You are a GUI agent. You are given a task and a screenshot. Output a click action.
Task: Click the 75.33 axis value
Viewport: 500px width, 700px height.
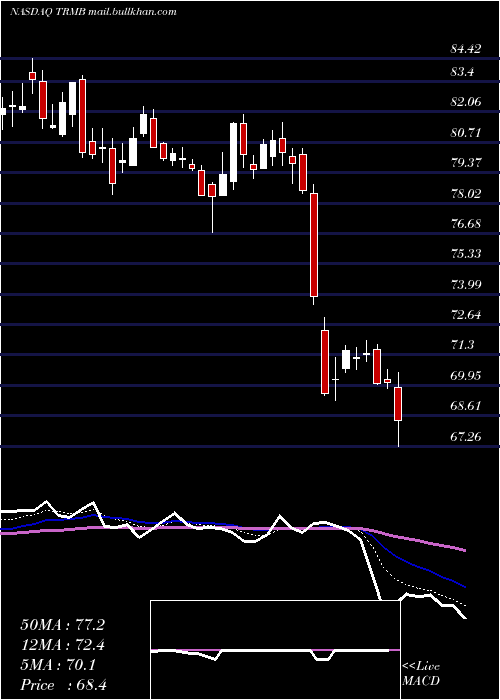point(466,254)
